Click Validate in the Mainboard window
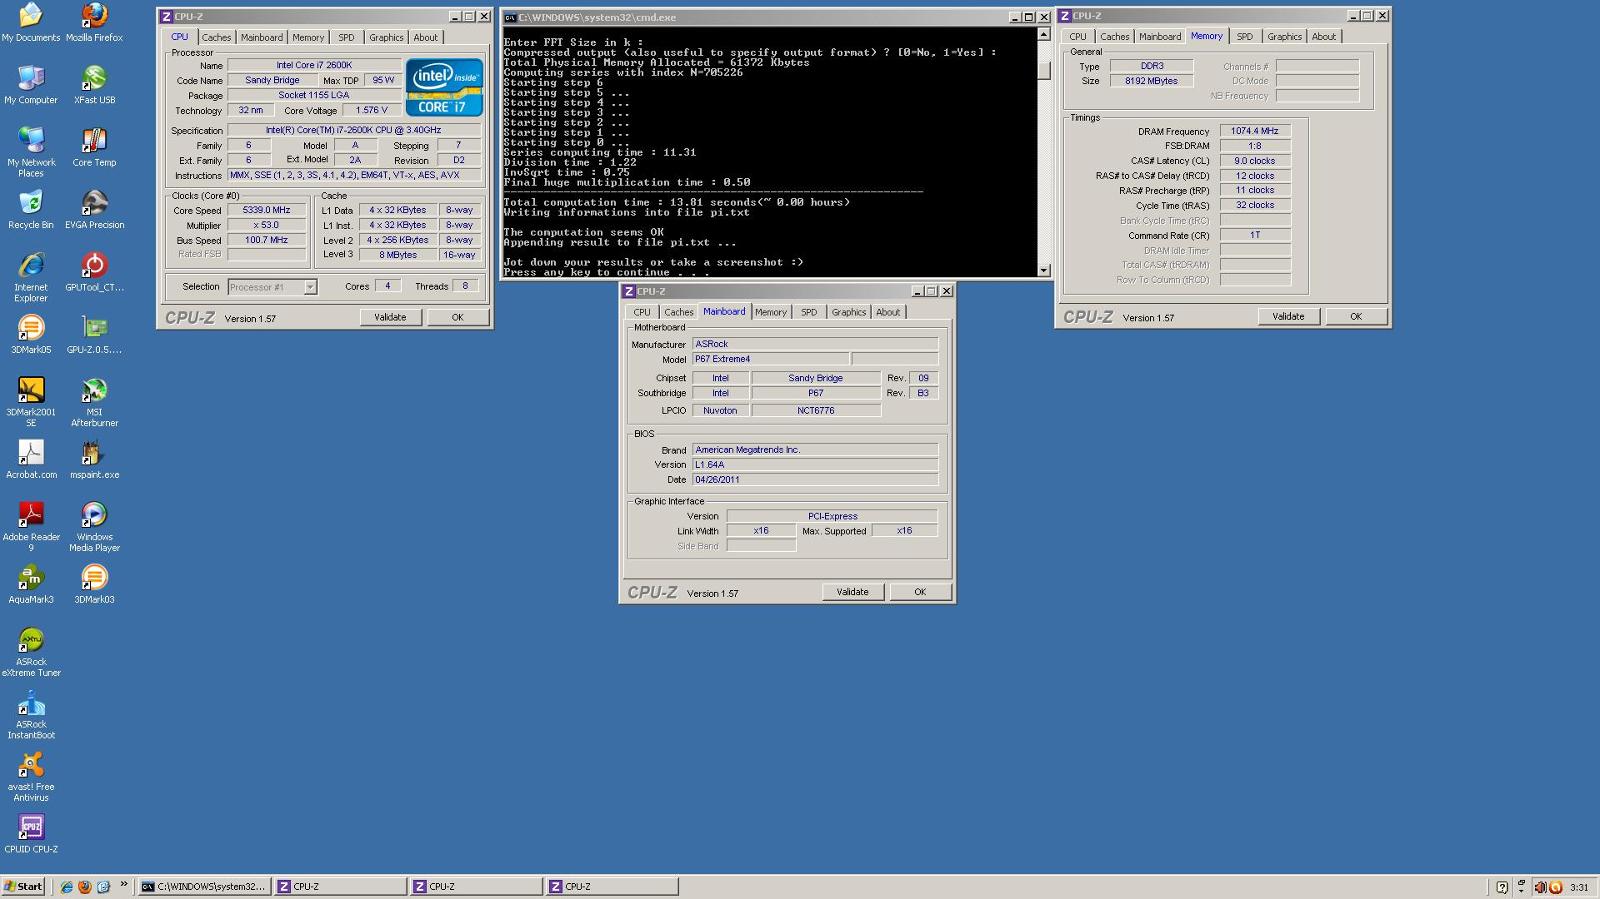 (x=852, y=592)
